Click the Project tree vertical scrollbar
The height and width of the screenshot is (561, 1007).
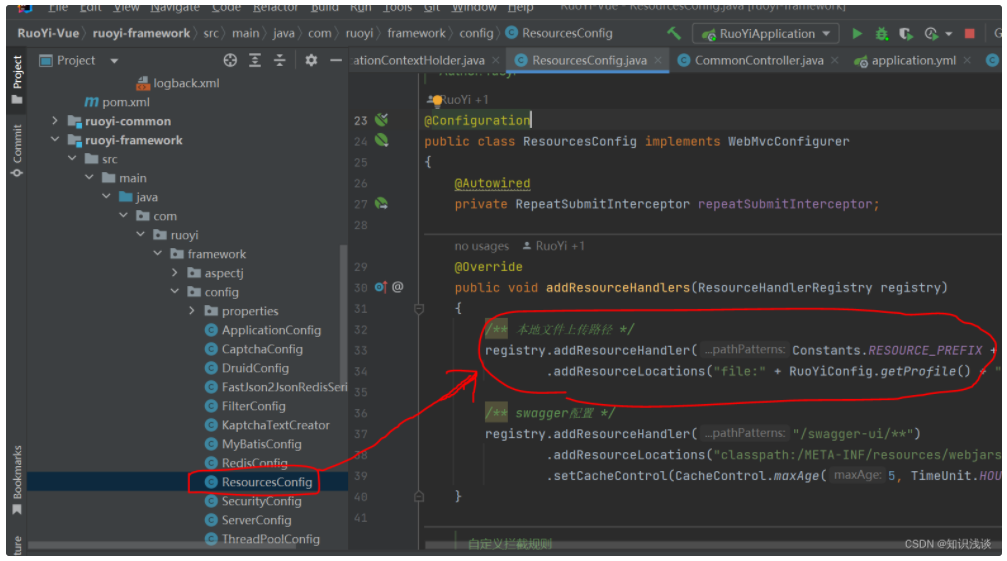click(344, 315)
